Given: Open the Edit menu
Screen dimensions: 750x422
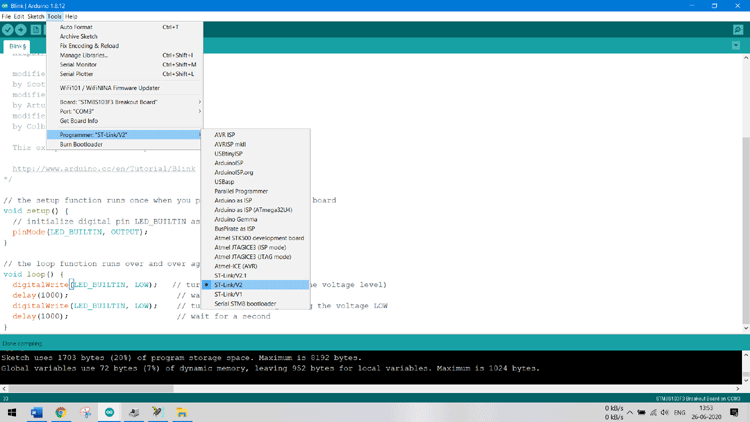Looking at the screenshot, I should tap(19, 16).
